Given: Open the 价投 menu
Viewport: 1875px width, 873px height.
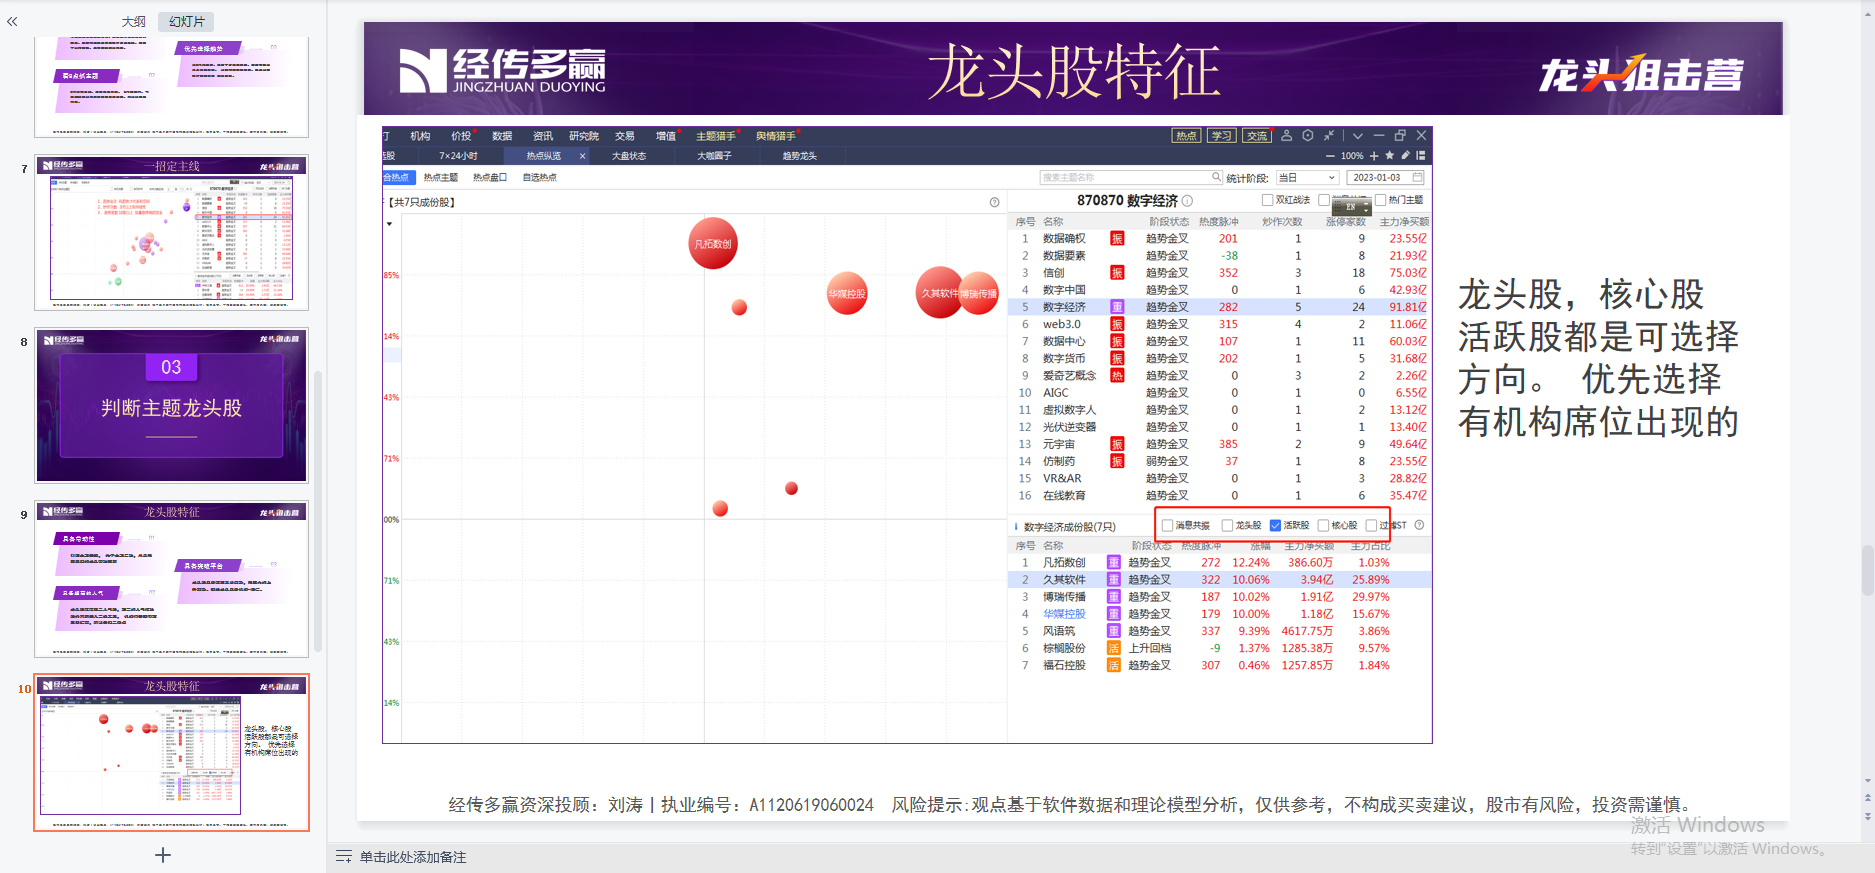Looking at the screenshot, I should pos(461,136).
